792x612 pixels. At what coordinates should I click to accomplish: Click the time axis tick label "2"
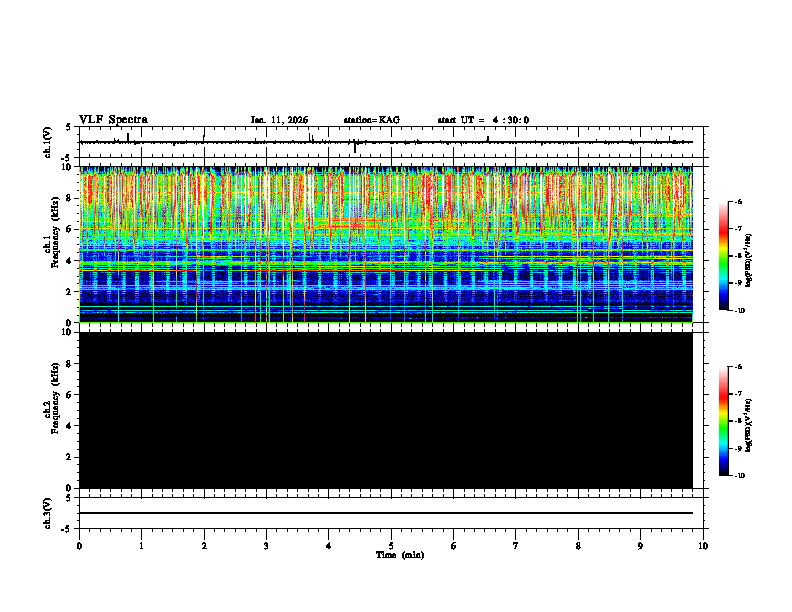204,546
